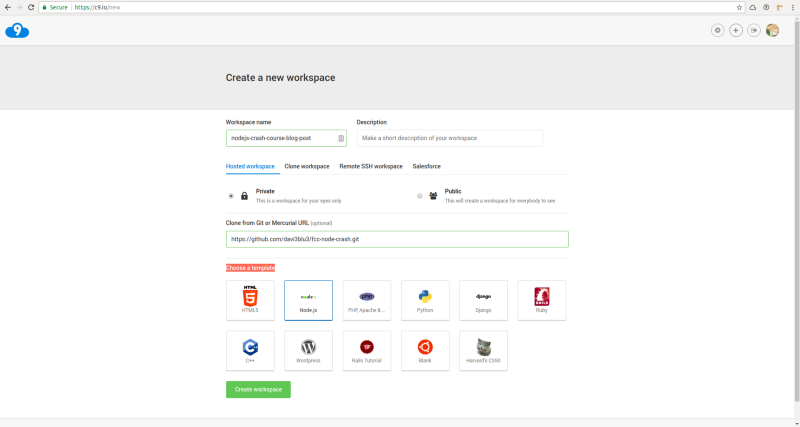The height and width of the screenshot is (427, 800).
Task: Click the Workspace name input
Action: [286, 138]
